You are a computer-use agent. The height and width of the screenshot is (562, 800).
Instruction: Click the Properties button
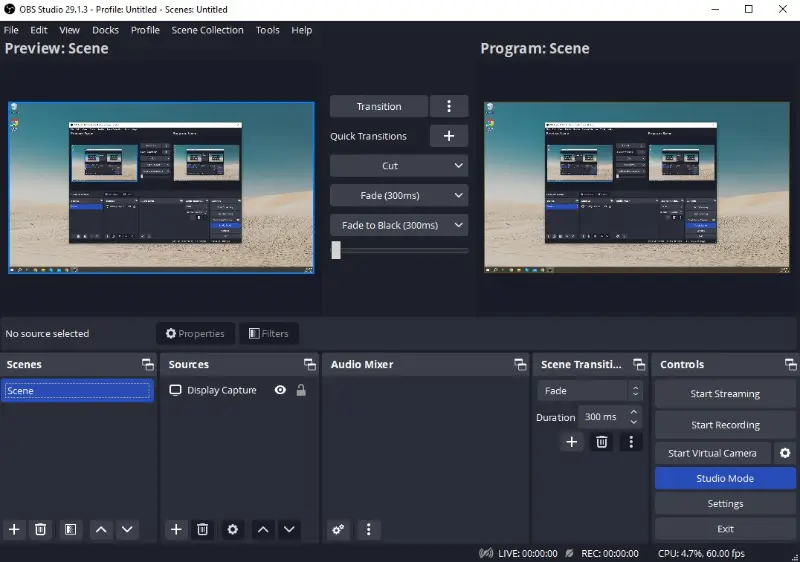195,334
